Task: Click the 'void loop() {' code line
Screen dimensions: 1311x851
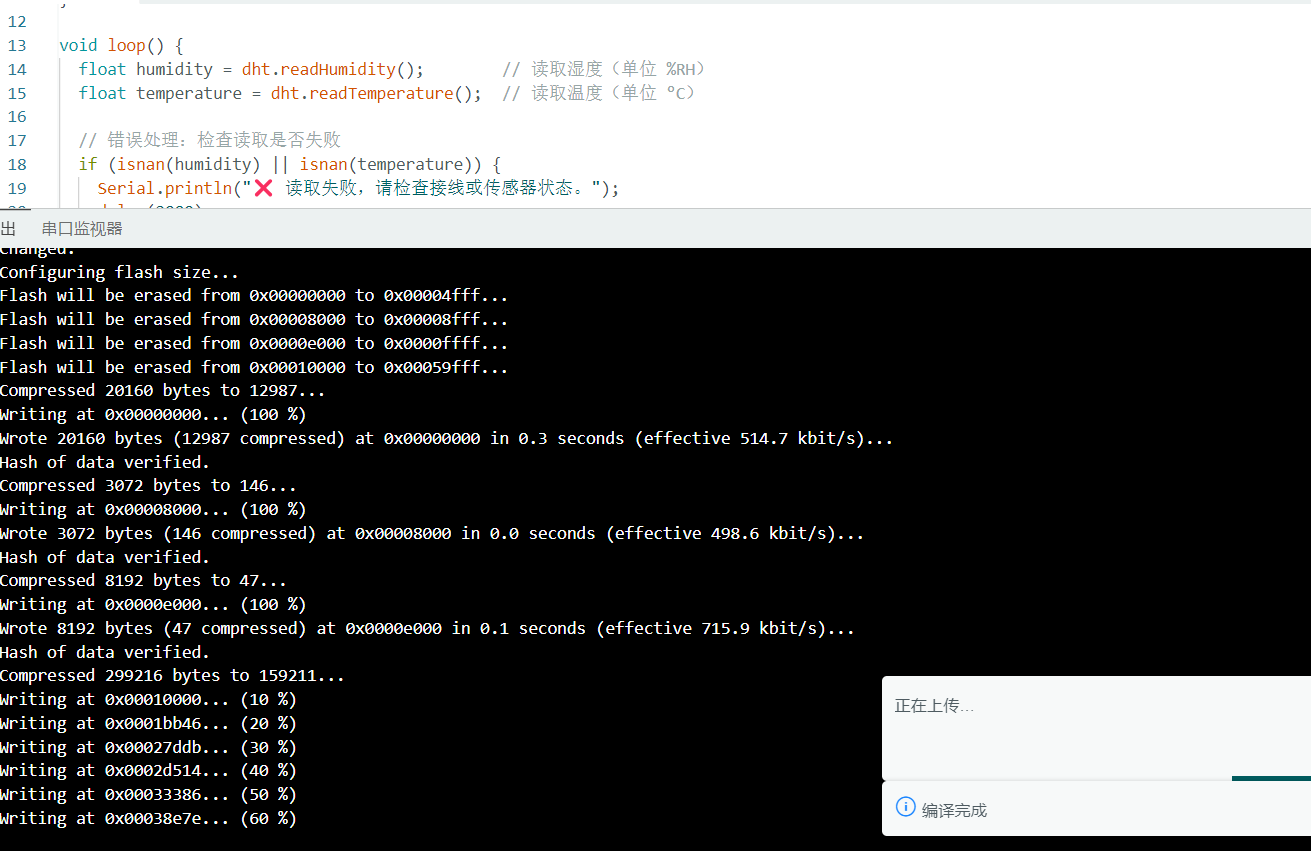Action: (x=121, y=46)
